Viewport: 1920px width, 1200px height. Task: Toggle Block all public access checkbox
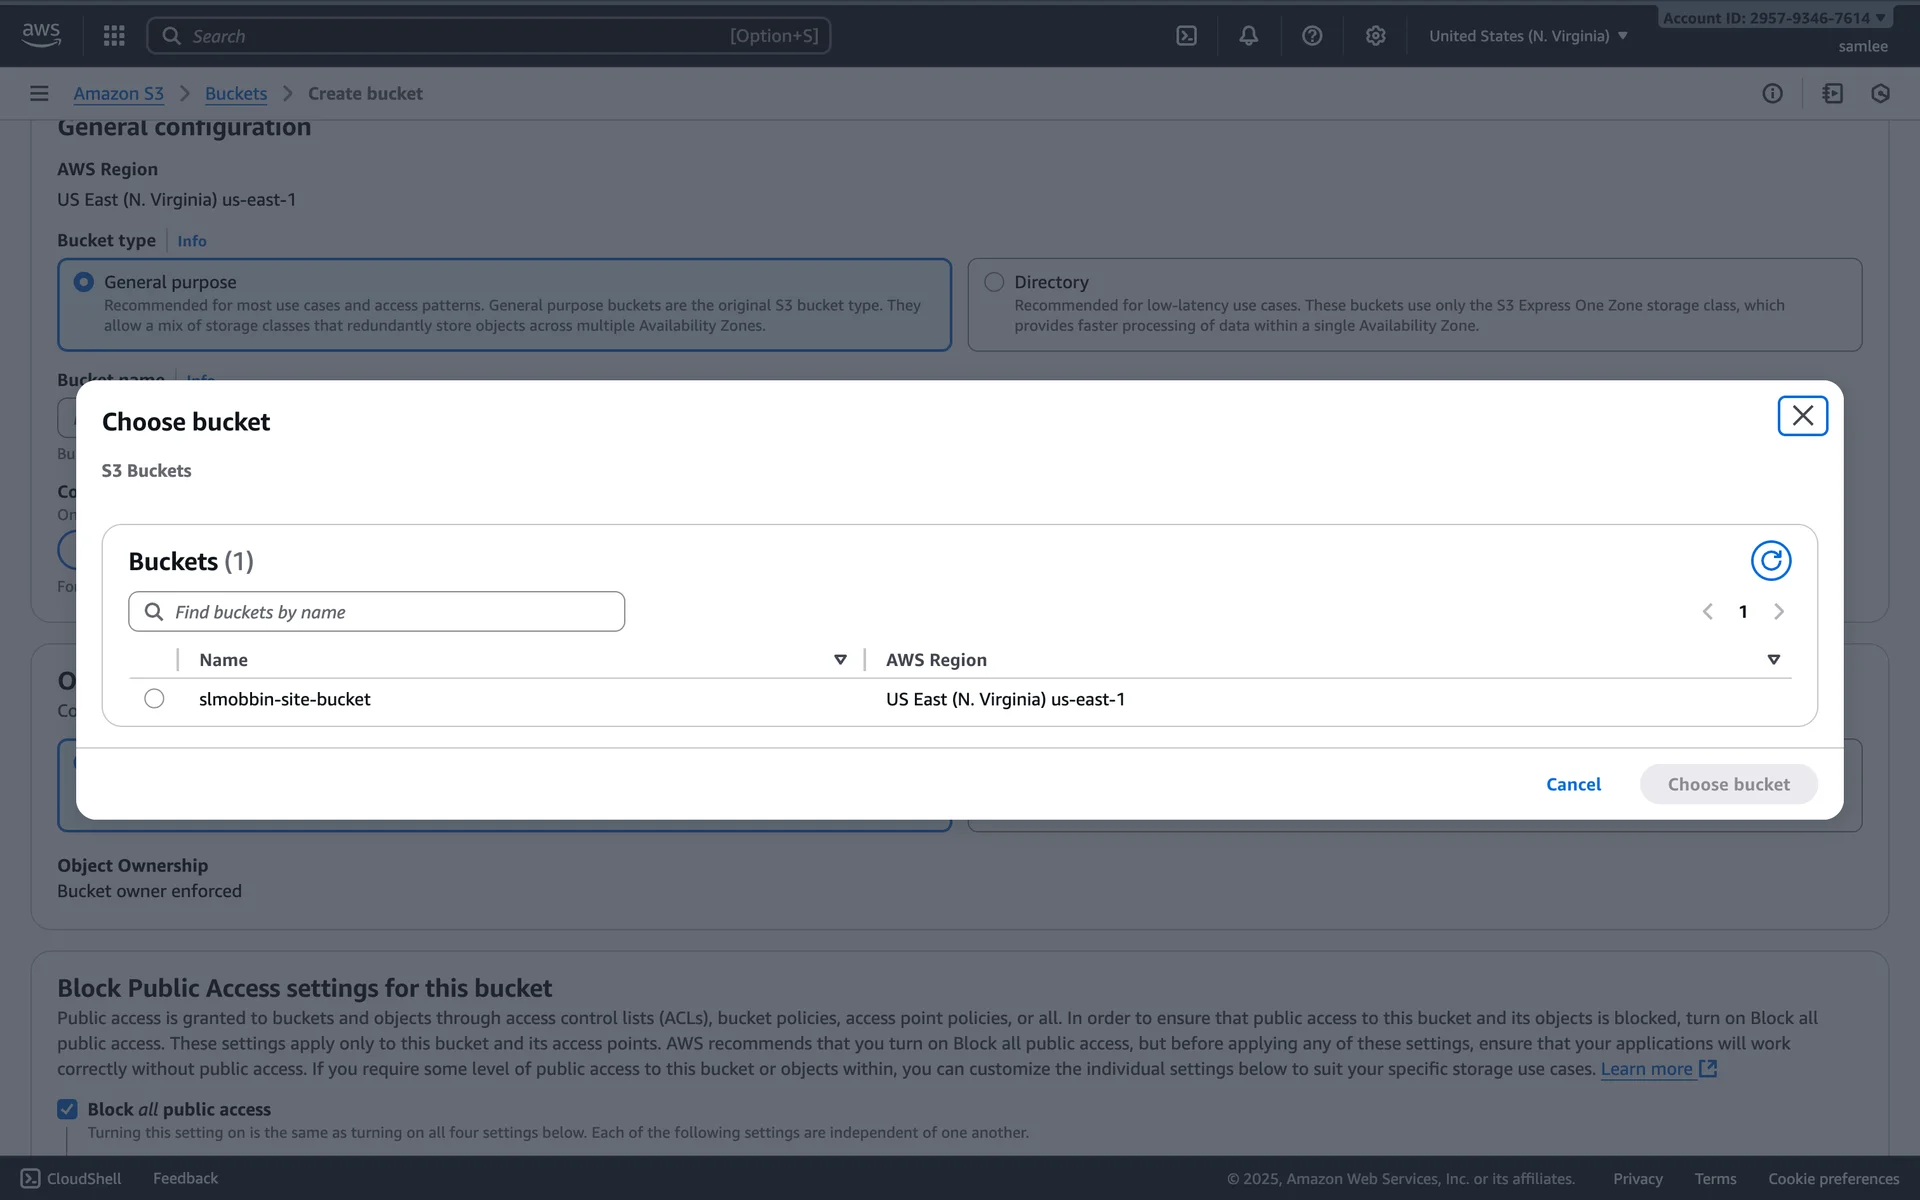[x=67, y=1109]
